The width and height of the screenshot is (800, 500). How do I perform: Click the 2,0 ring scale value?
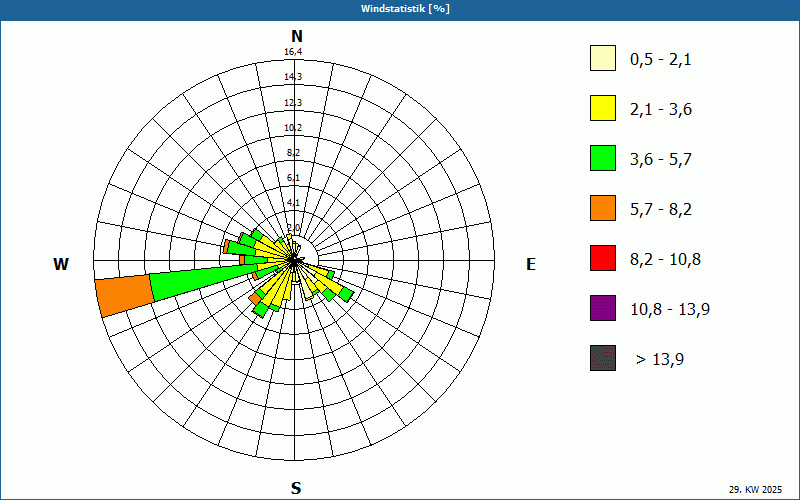[293, 228]
